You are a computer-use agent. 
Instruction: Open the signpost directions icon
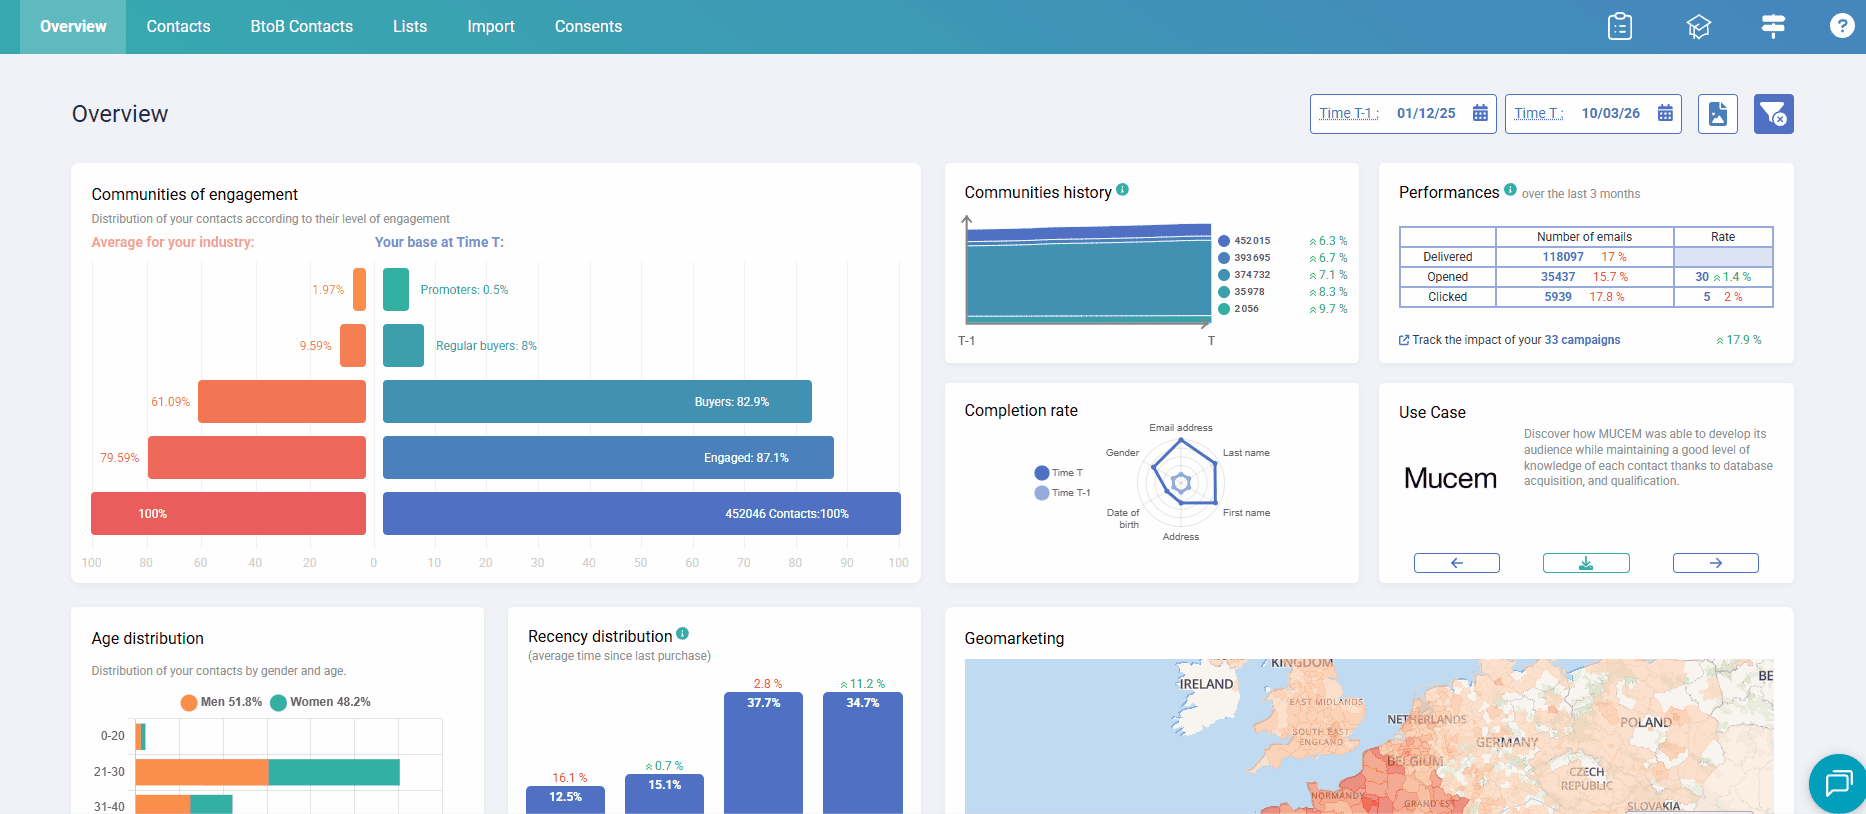click(1773, 27)
